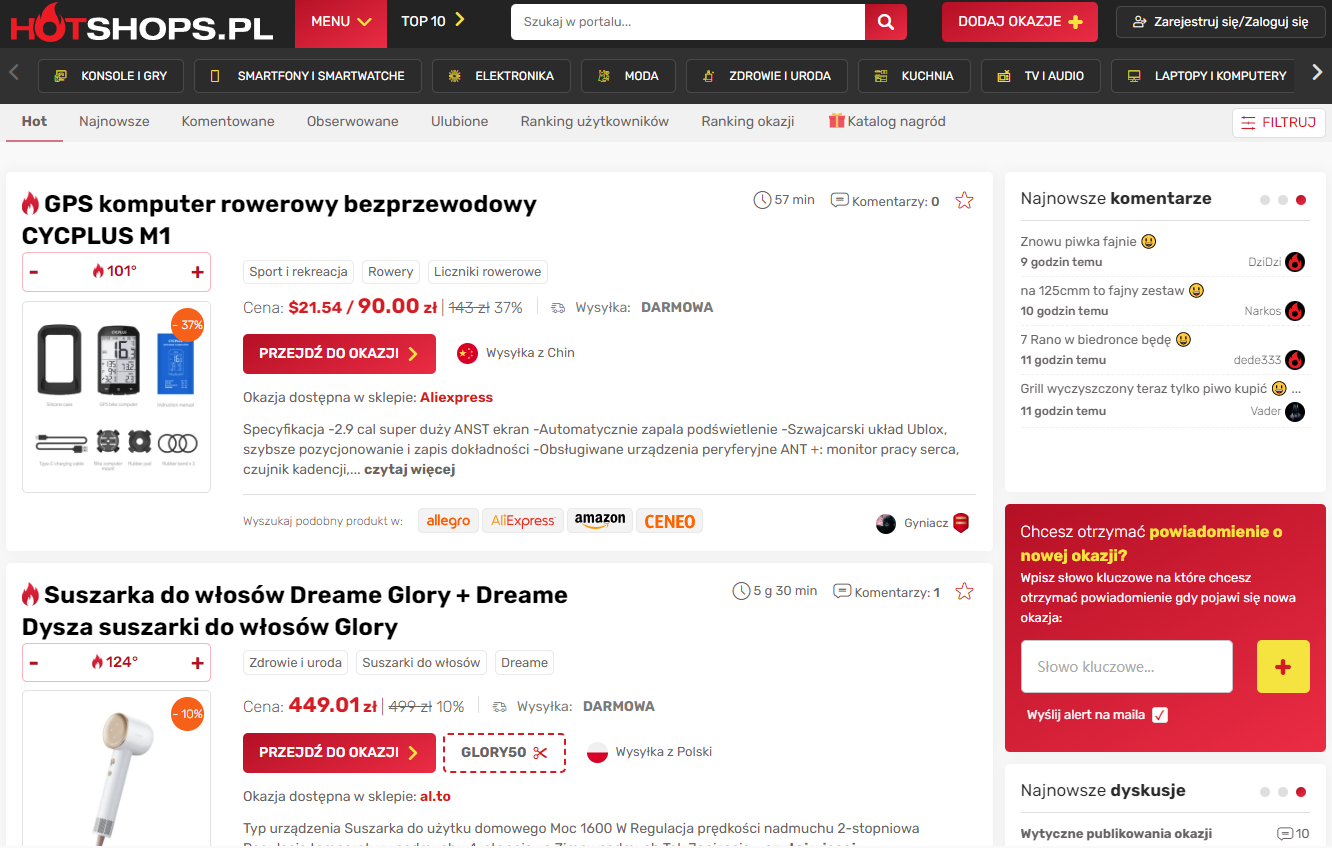Click Vader's avatar in latest comments
Screen dimensions: 1332x851
[1295, 411]
